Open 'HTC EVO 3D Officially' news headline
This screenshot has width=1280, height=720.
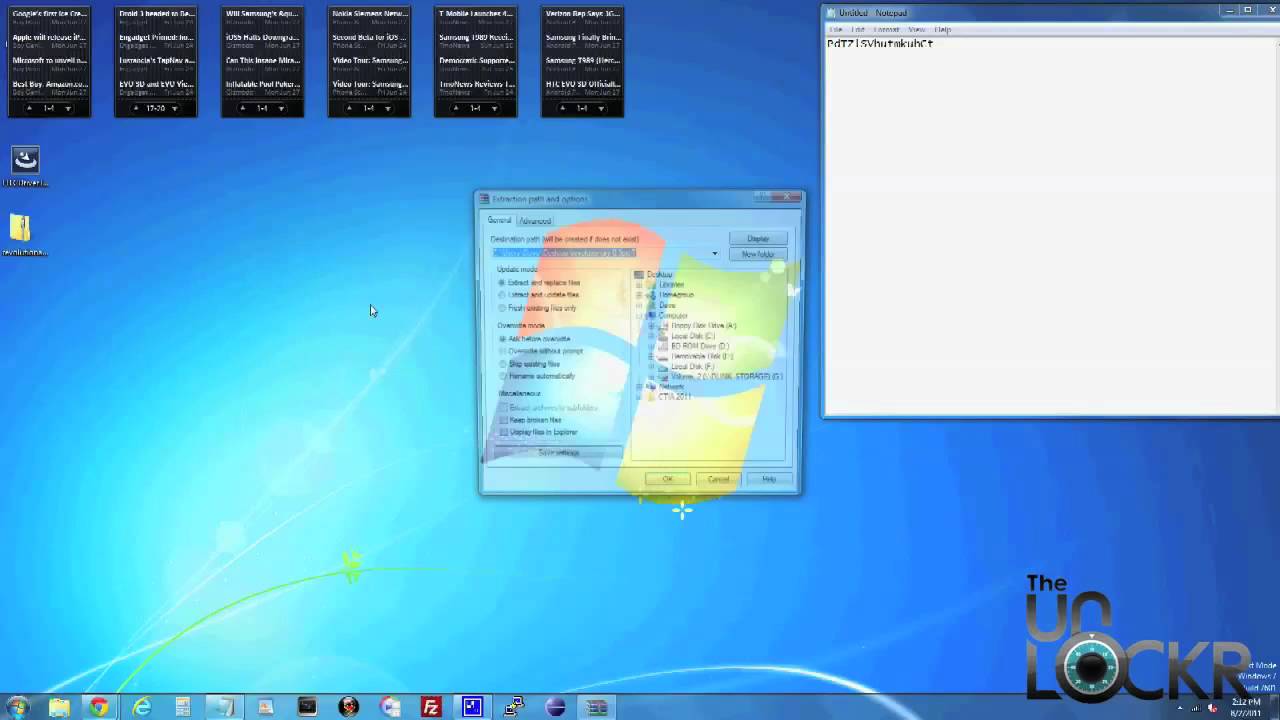pyautogui.click(x=582, y=84)
